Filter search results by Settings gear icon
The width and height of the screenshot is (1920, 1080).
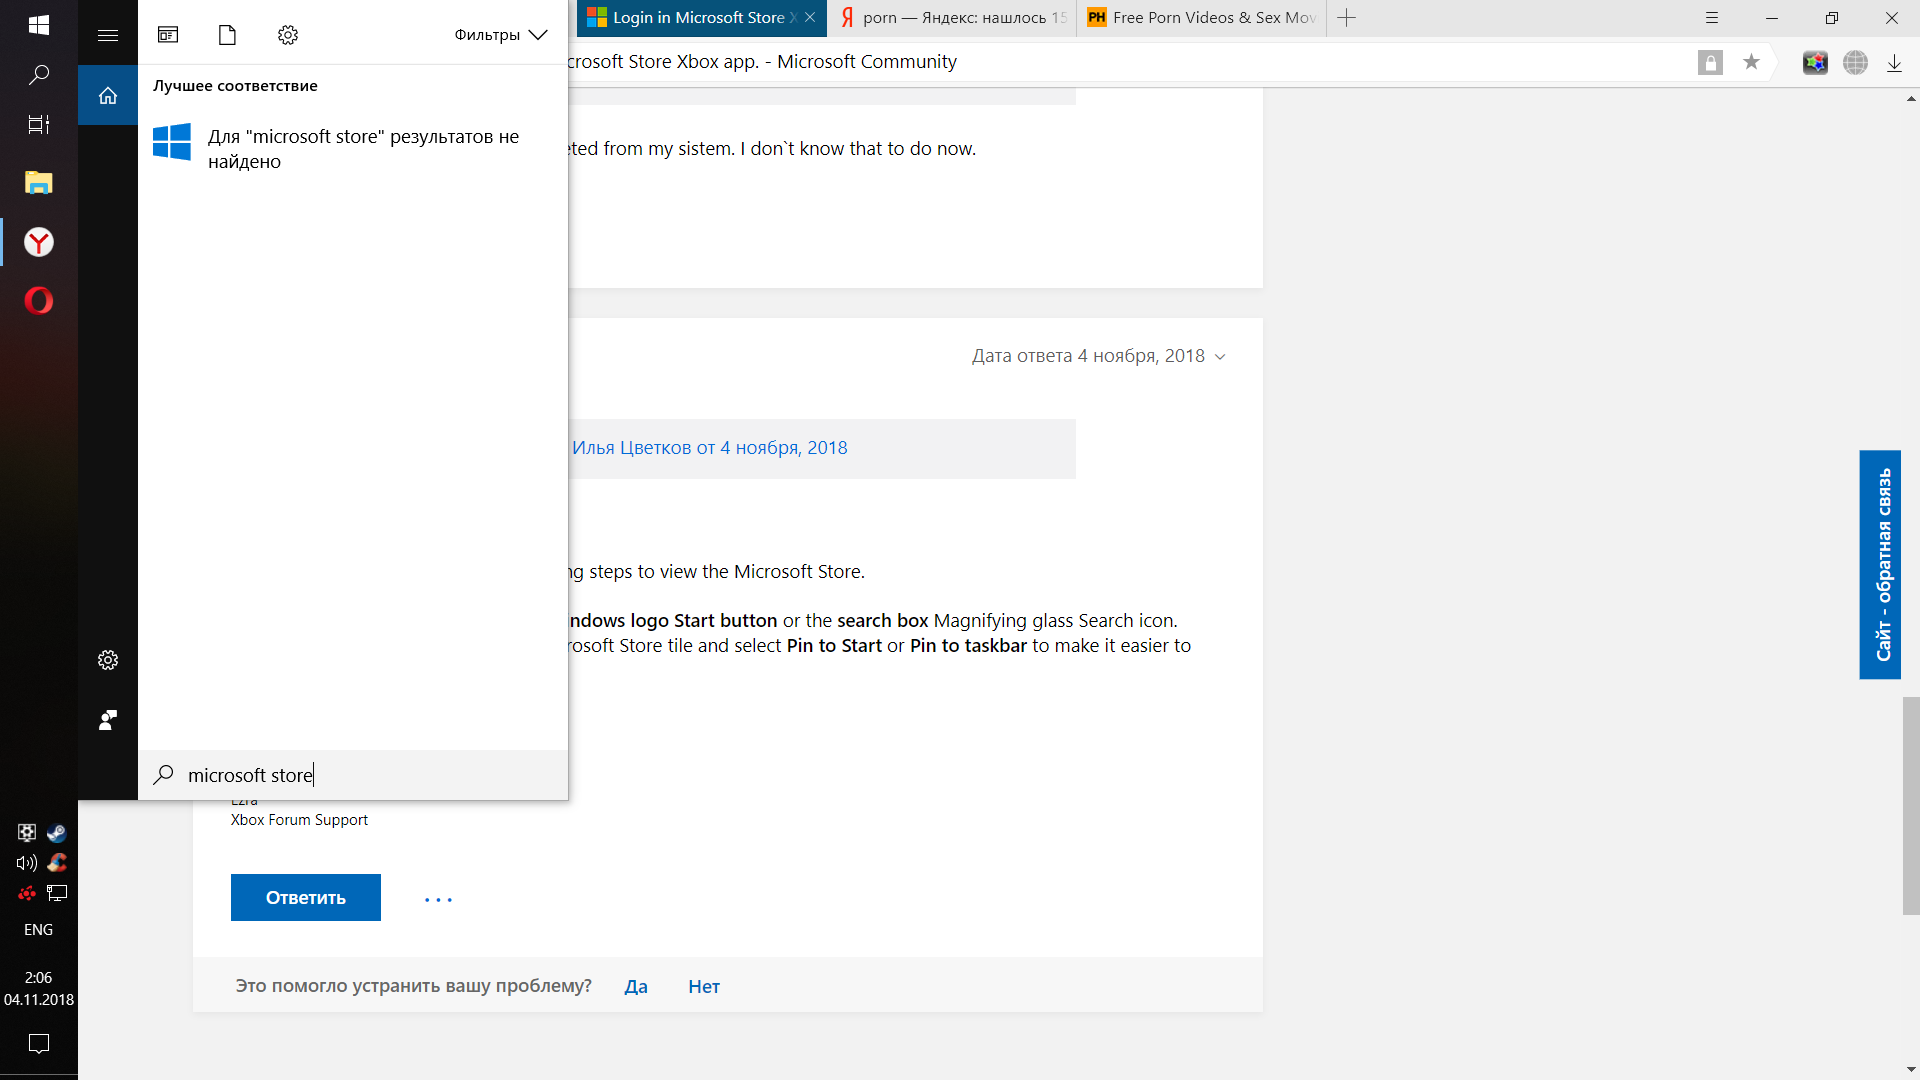(288, 35)
